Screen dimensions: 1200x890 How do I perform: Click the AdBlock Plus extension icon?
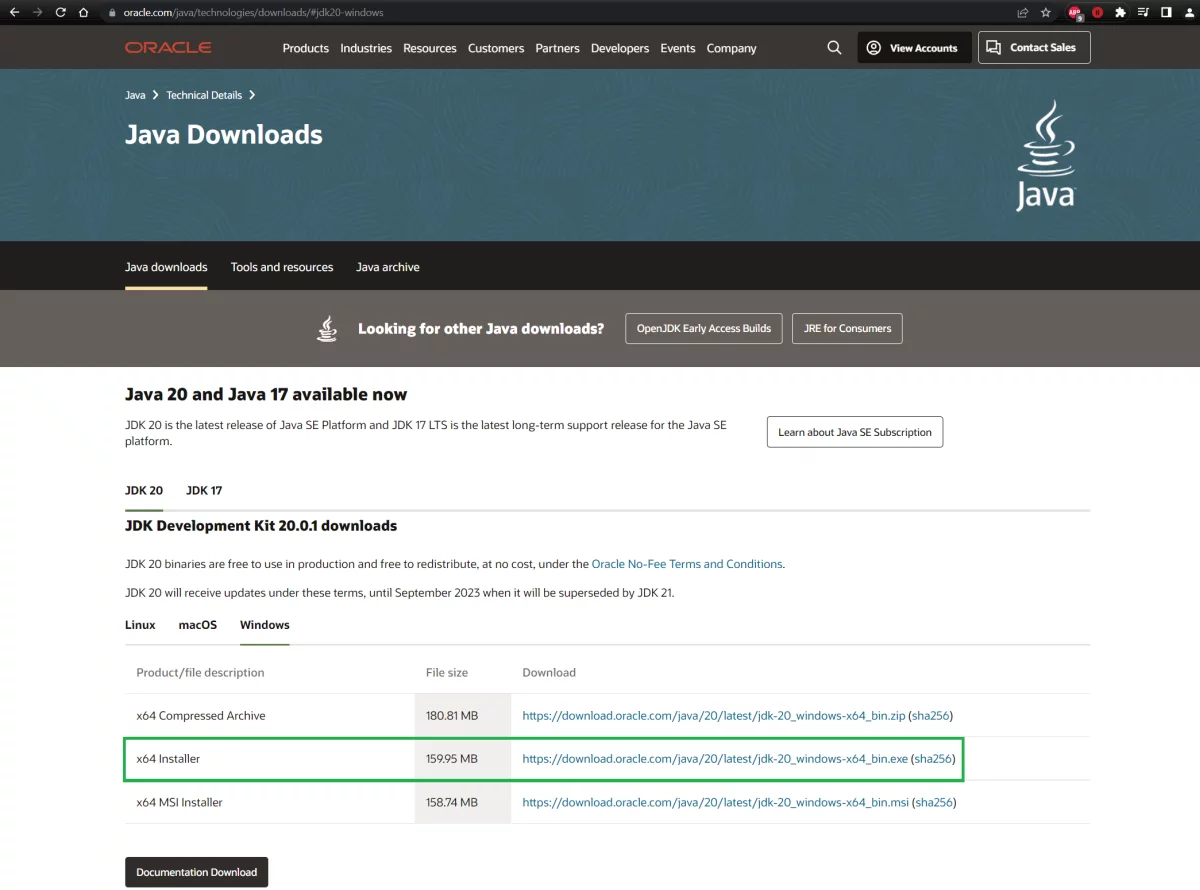[x=1075, y=13]
